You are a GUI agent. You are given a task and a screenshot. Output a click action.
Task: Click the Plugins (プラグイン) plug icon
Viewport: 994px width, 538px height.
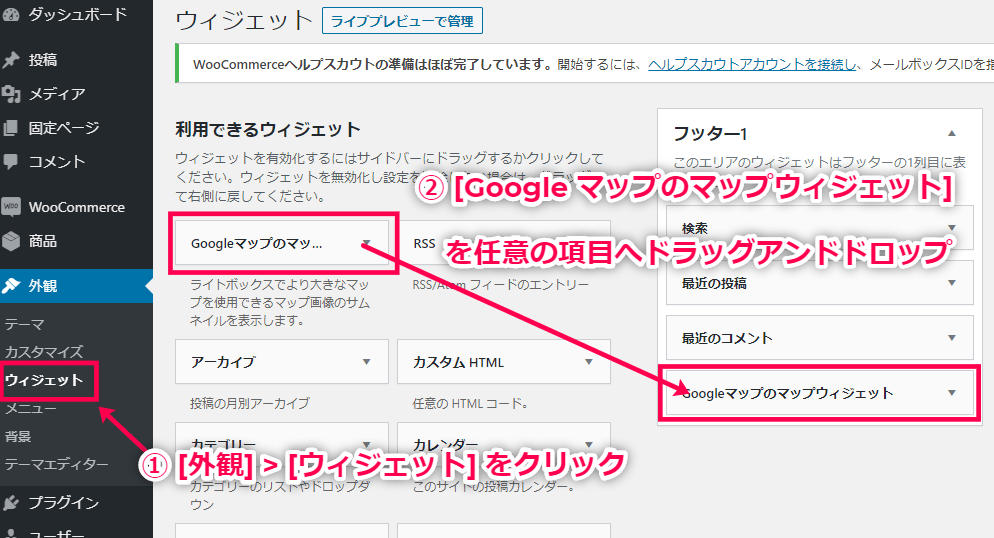coord(11,503)
